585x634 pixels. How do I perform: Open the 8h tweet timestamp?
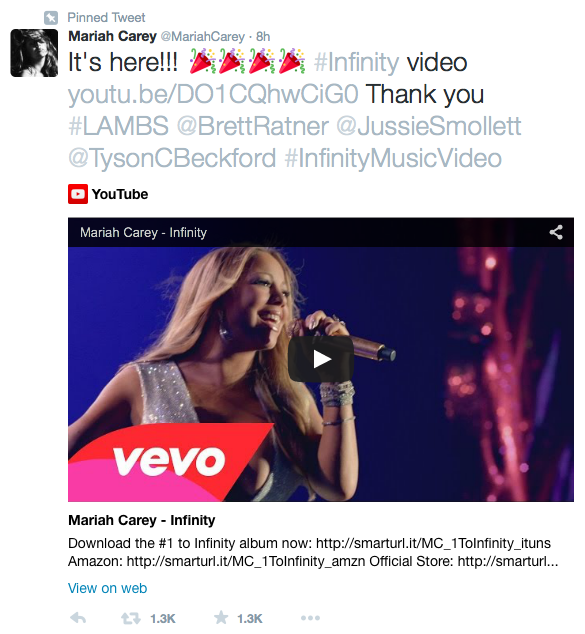tap(263, 37)
